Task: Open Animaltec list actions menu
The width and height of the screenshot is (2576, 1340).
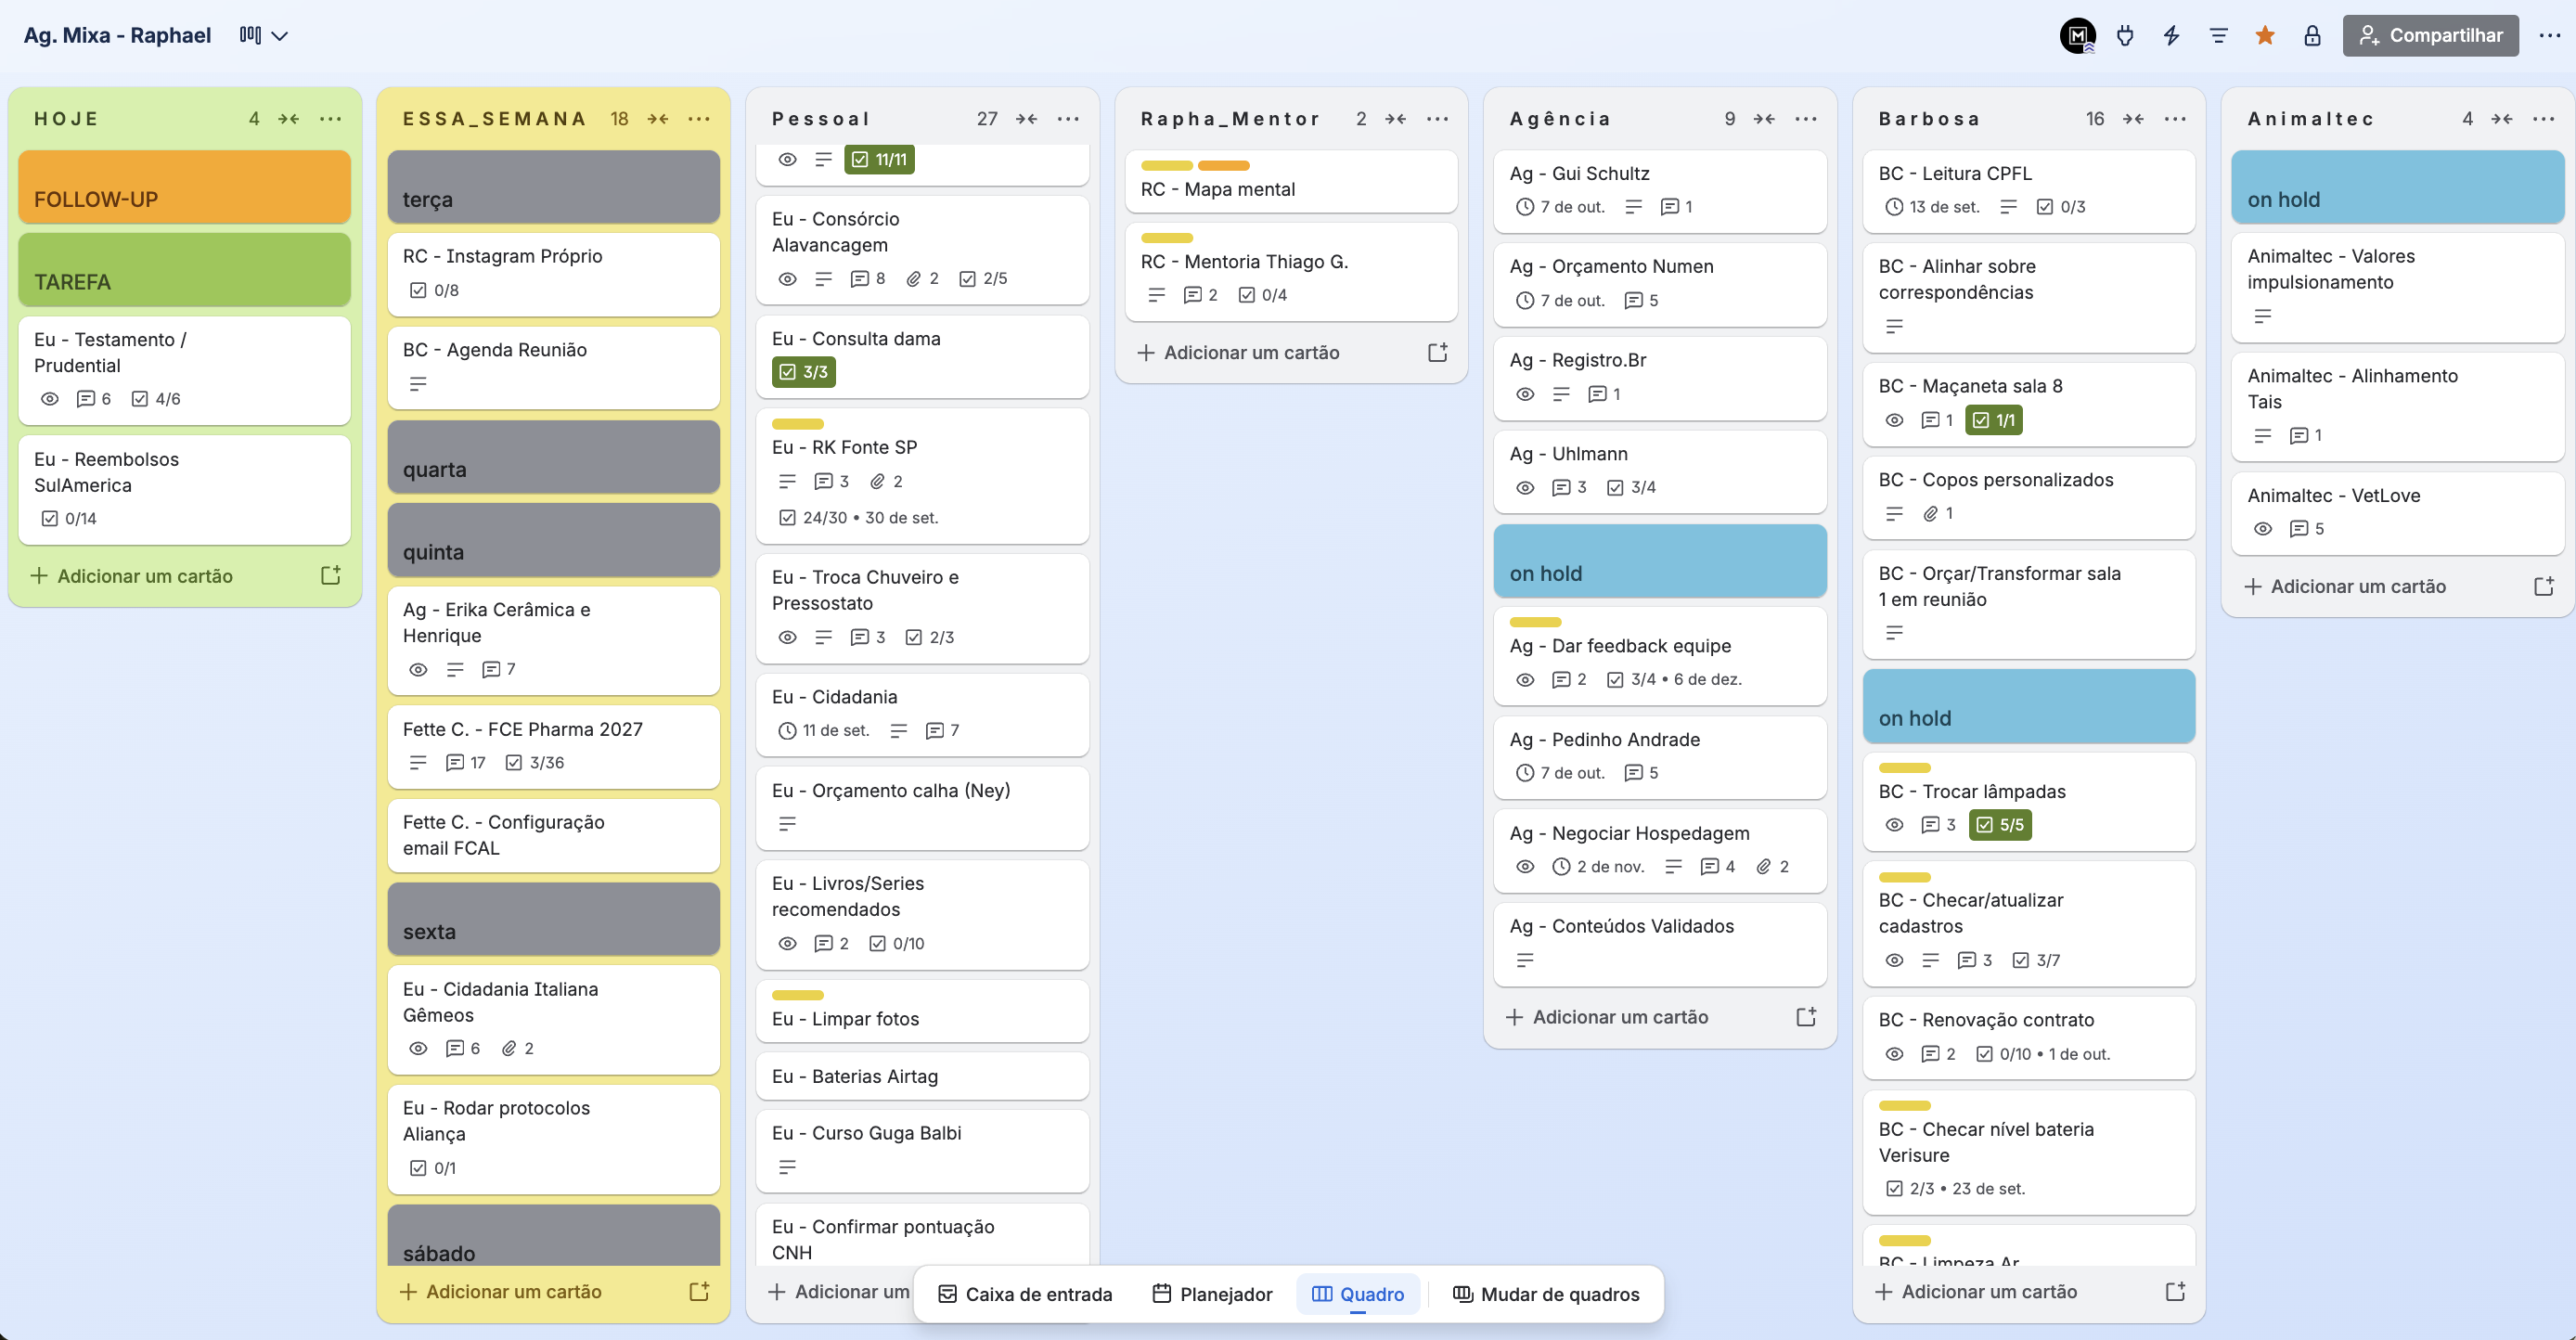Action: (2544, 119)
